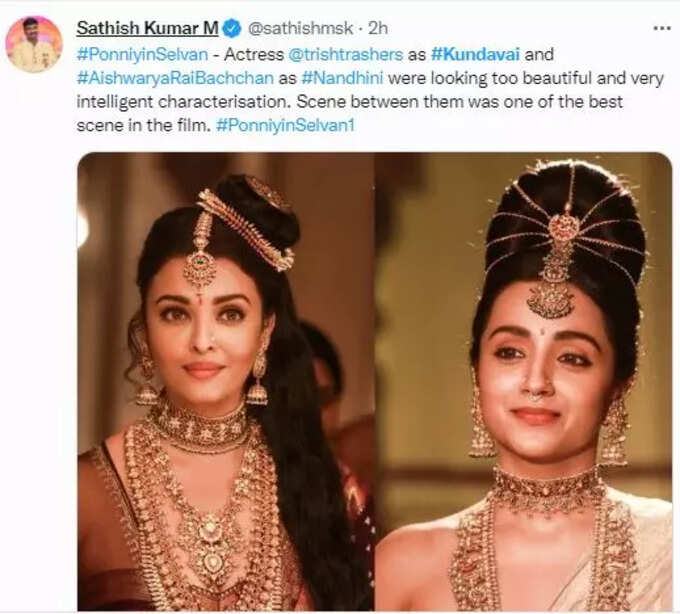Open the right photo with tall bun
680x614 pixels.
pyautogui.click(x=523, y=381)
